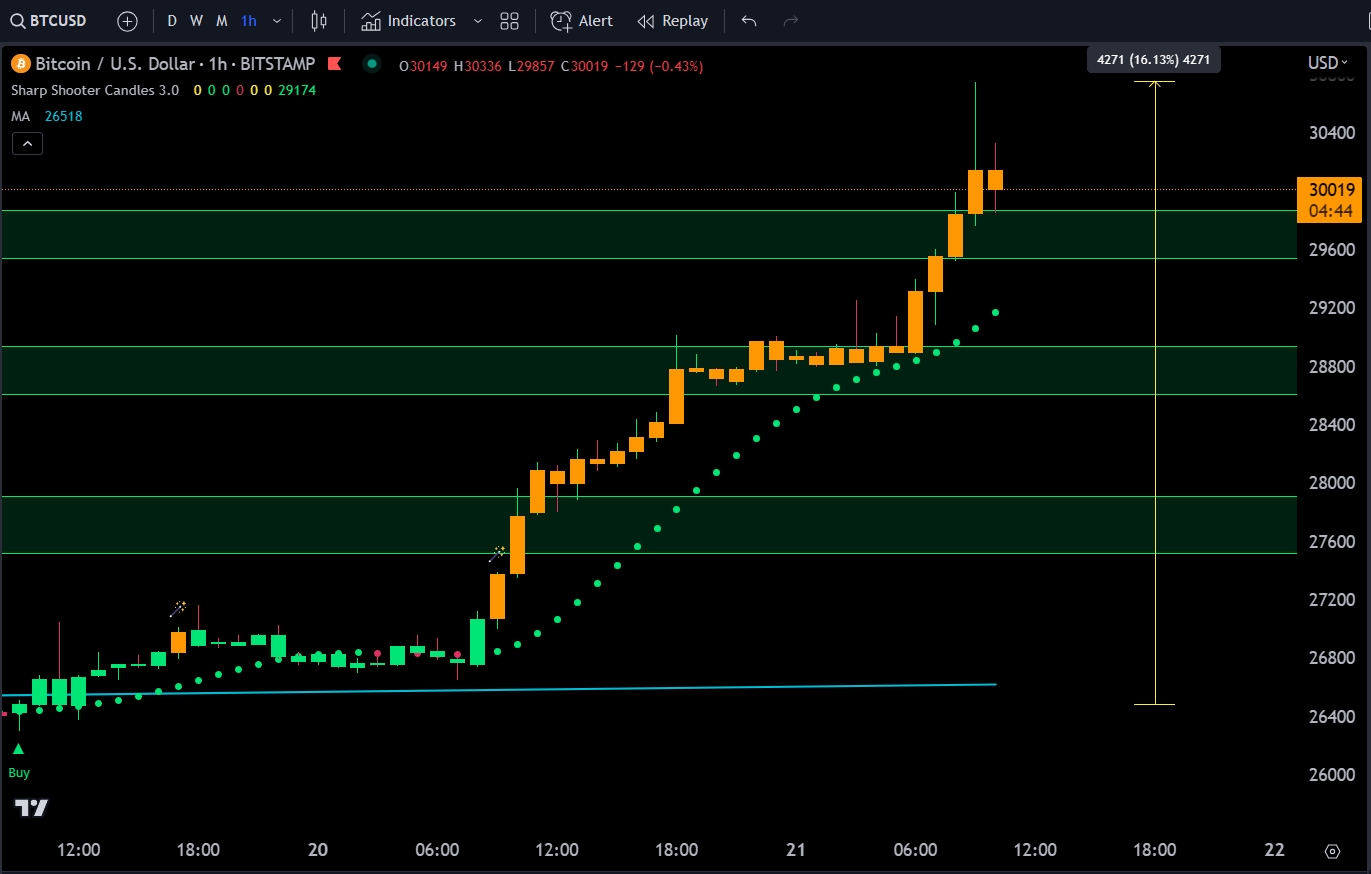Viewport: 1371px width, 874px height.
Task: Click the 30400 price axis label
Action: [x=1331, y=132]
